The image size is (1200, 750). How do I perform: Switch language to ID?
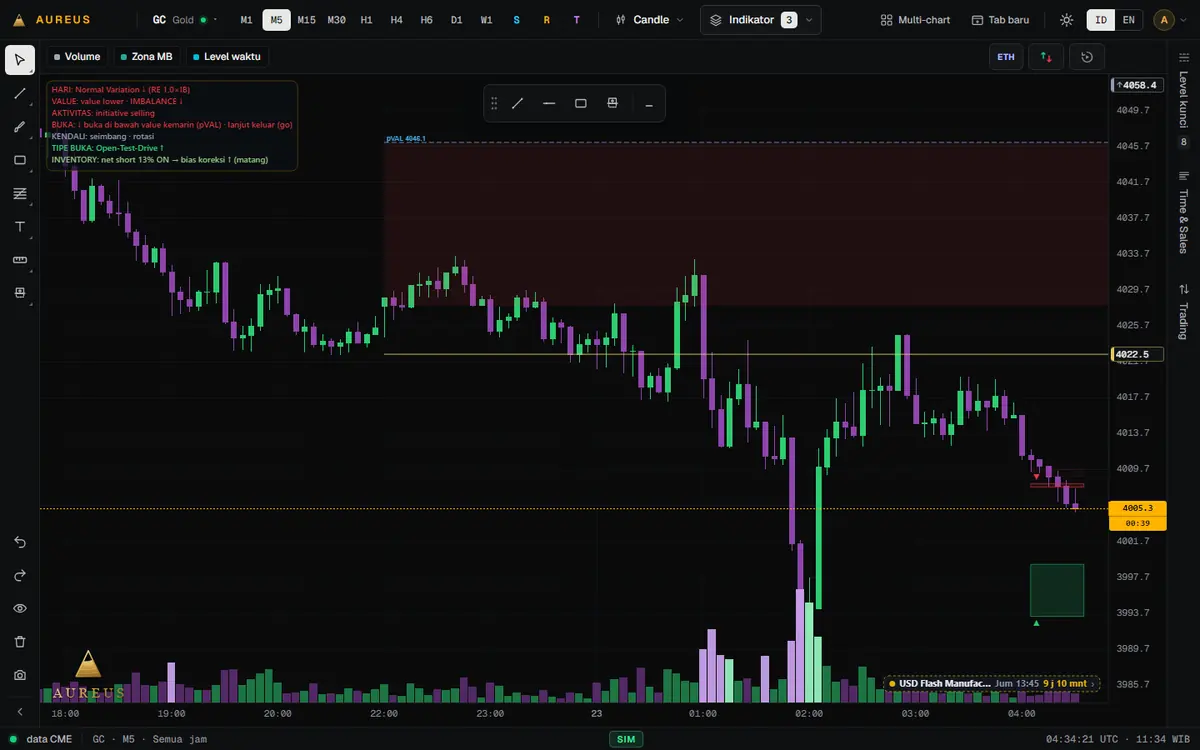1101,20
